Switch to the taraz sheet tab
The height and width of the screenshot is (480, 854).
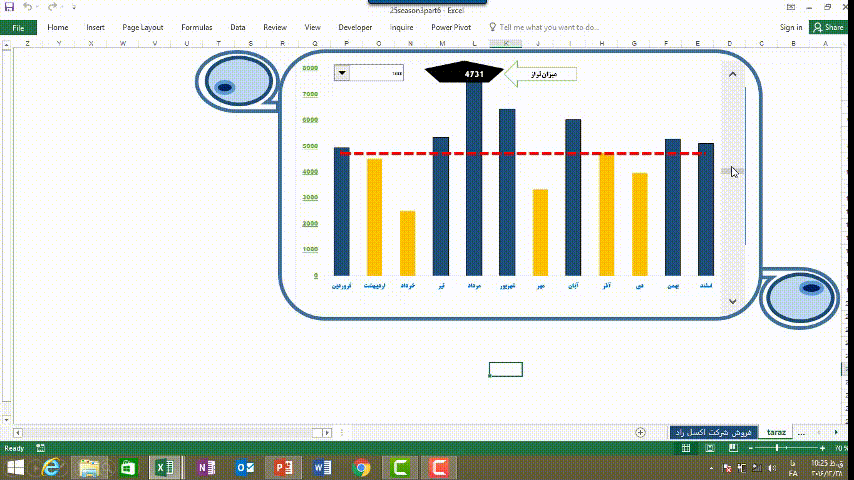775,432
